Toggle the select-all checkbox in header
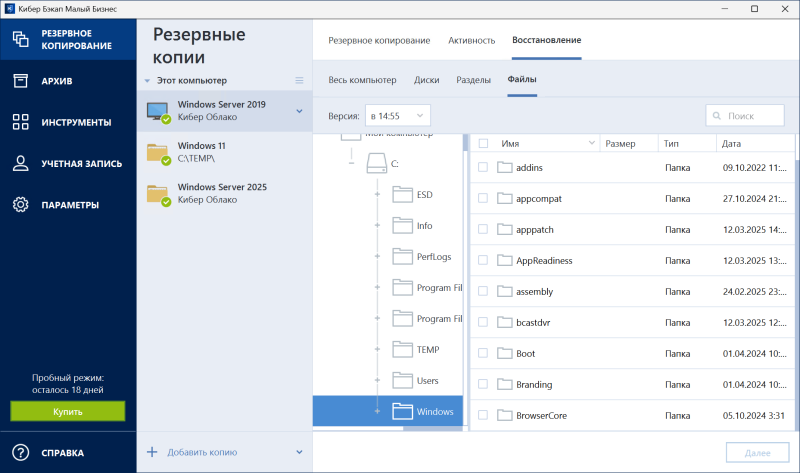Image resolution: width=800 pixels, height=473 pixels. [483, 144]
